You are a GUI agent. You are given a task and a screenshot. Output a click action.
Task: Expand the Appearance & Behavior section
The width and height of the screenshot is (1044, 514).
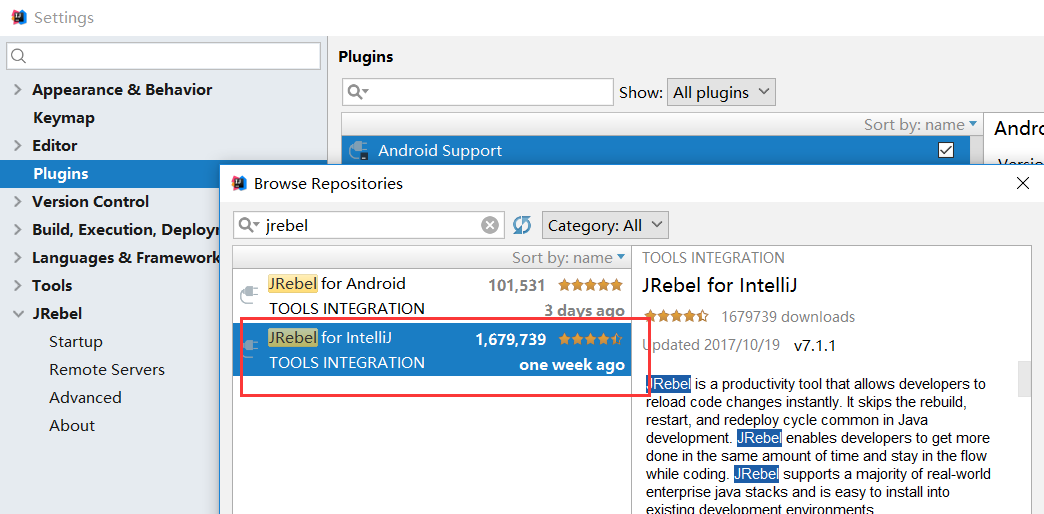pos(17,90)
